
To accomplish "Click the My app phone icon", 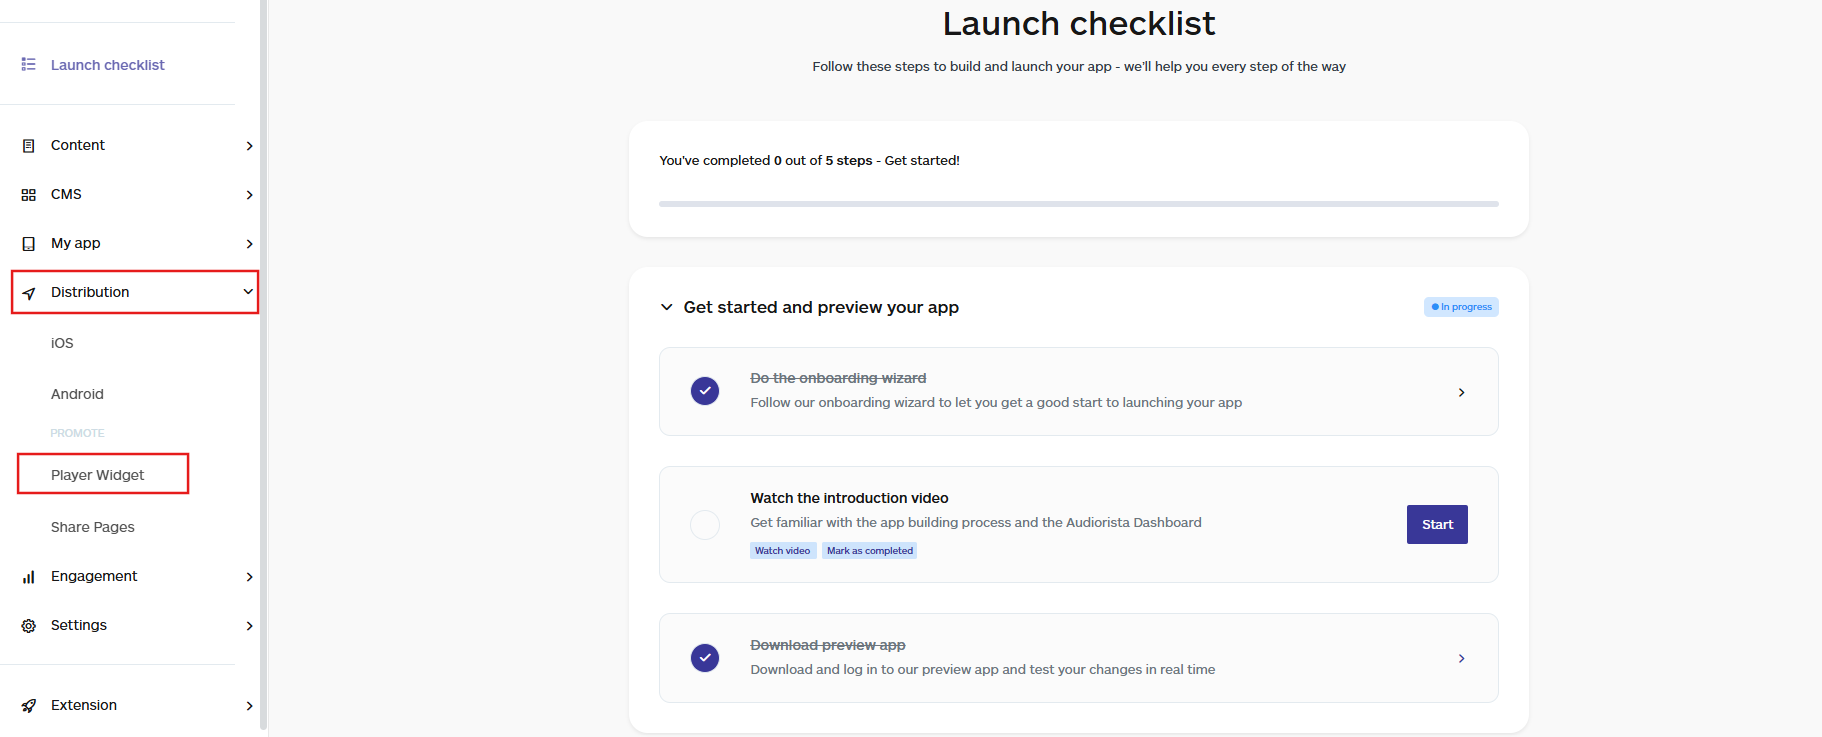I will pos(29,244).
